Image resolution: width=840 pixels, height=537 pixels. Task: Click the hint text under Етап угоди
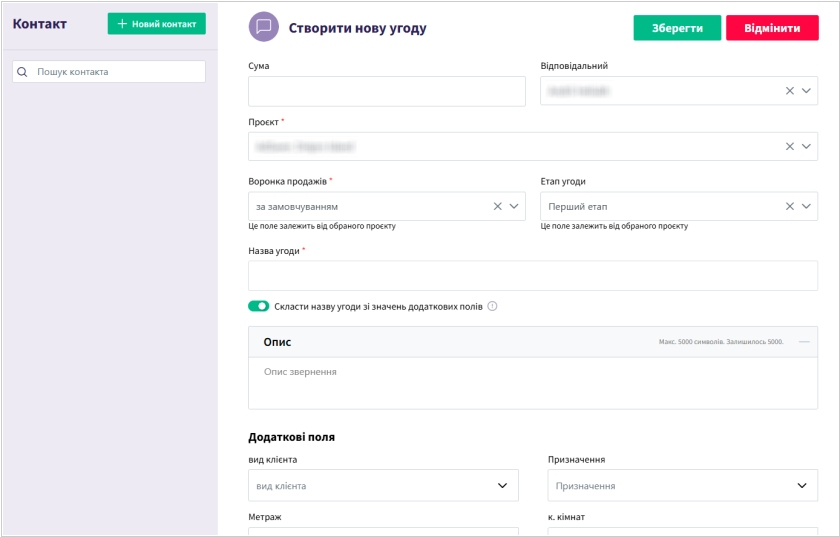(x=614, y=226)
